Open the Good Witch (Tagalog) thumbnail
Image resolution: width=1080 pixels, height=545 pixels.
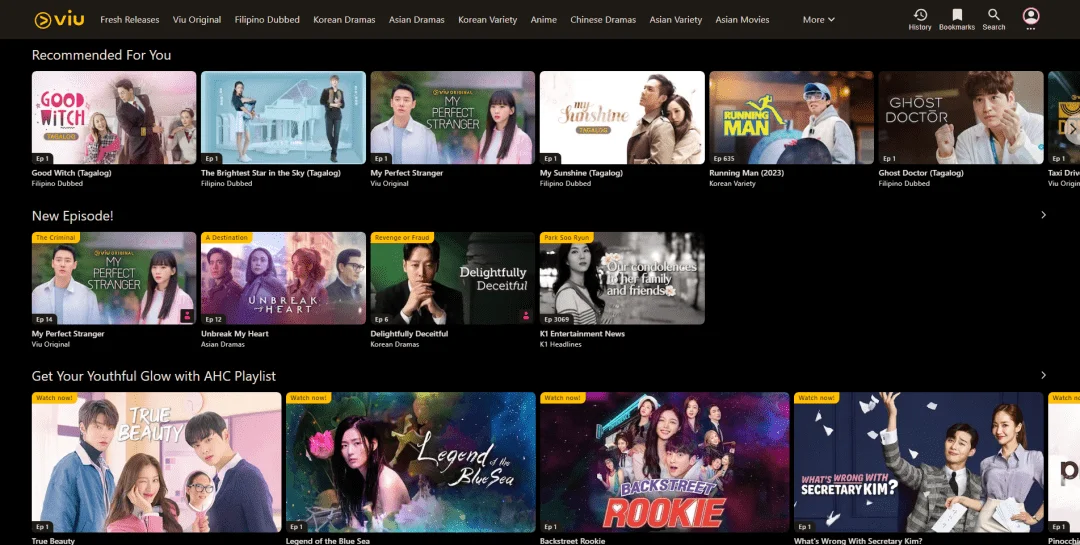(114, 117)
